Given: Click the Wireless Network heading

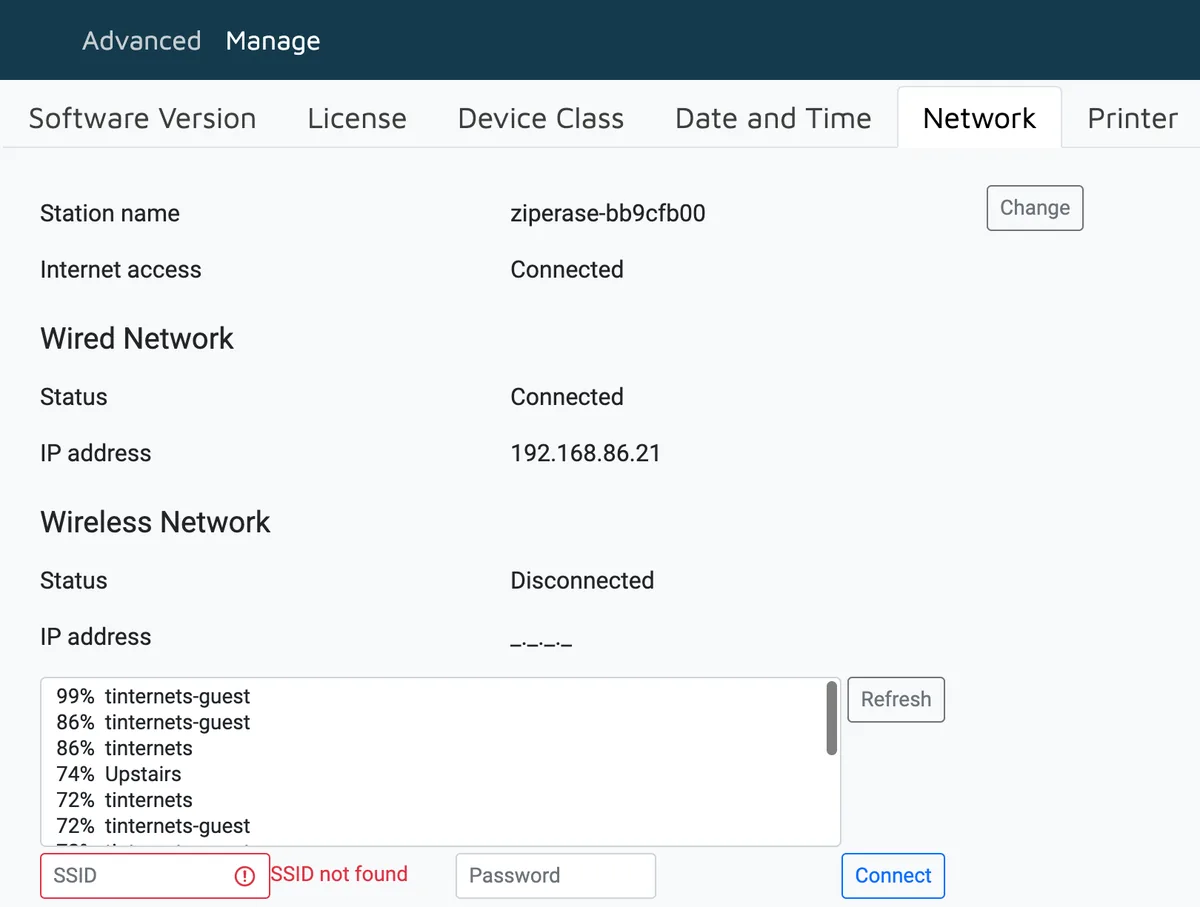Looking at the screenshot, I should click(x=155, y=522).
